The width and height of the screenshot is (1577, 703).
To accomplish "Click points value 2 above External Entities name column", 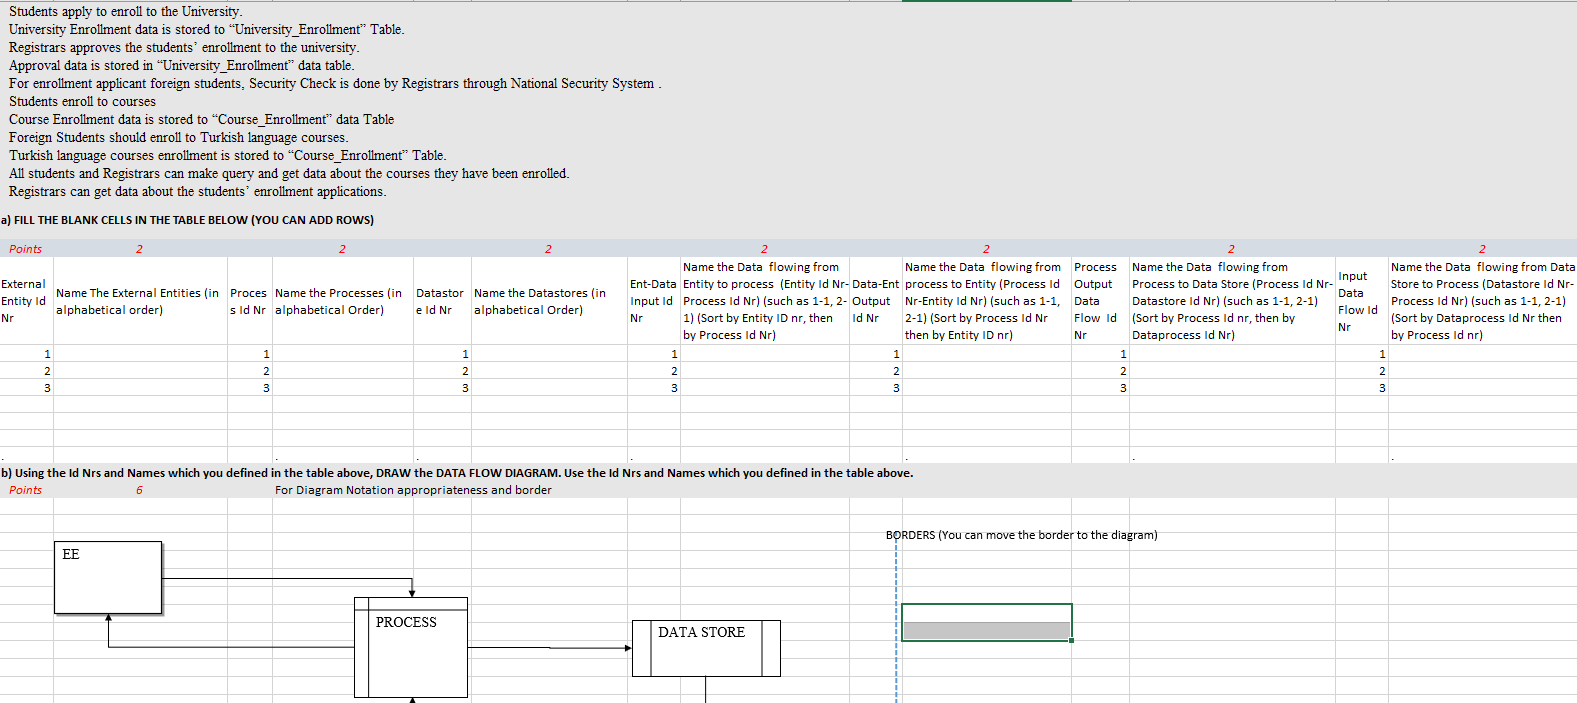I will click(139, 249).
